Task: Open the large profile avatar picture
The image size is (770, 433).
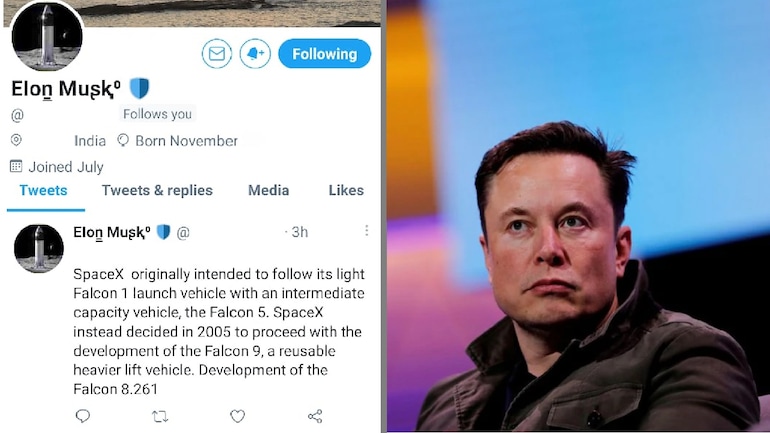Action: coord(46,37)
